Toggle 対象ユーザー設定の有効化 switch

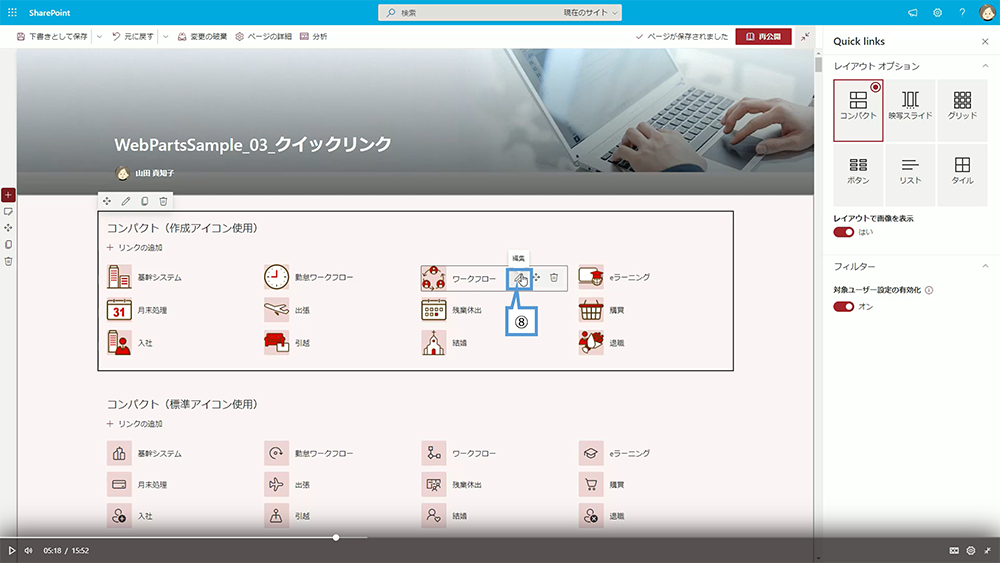click(843, 307)
